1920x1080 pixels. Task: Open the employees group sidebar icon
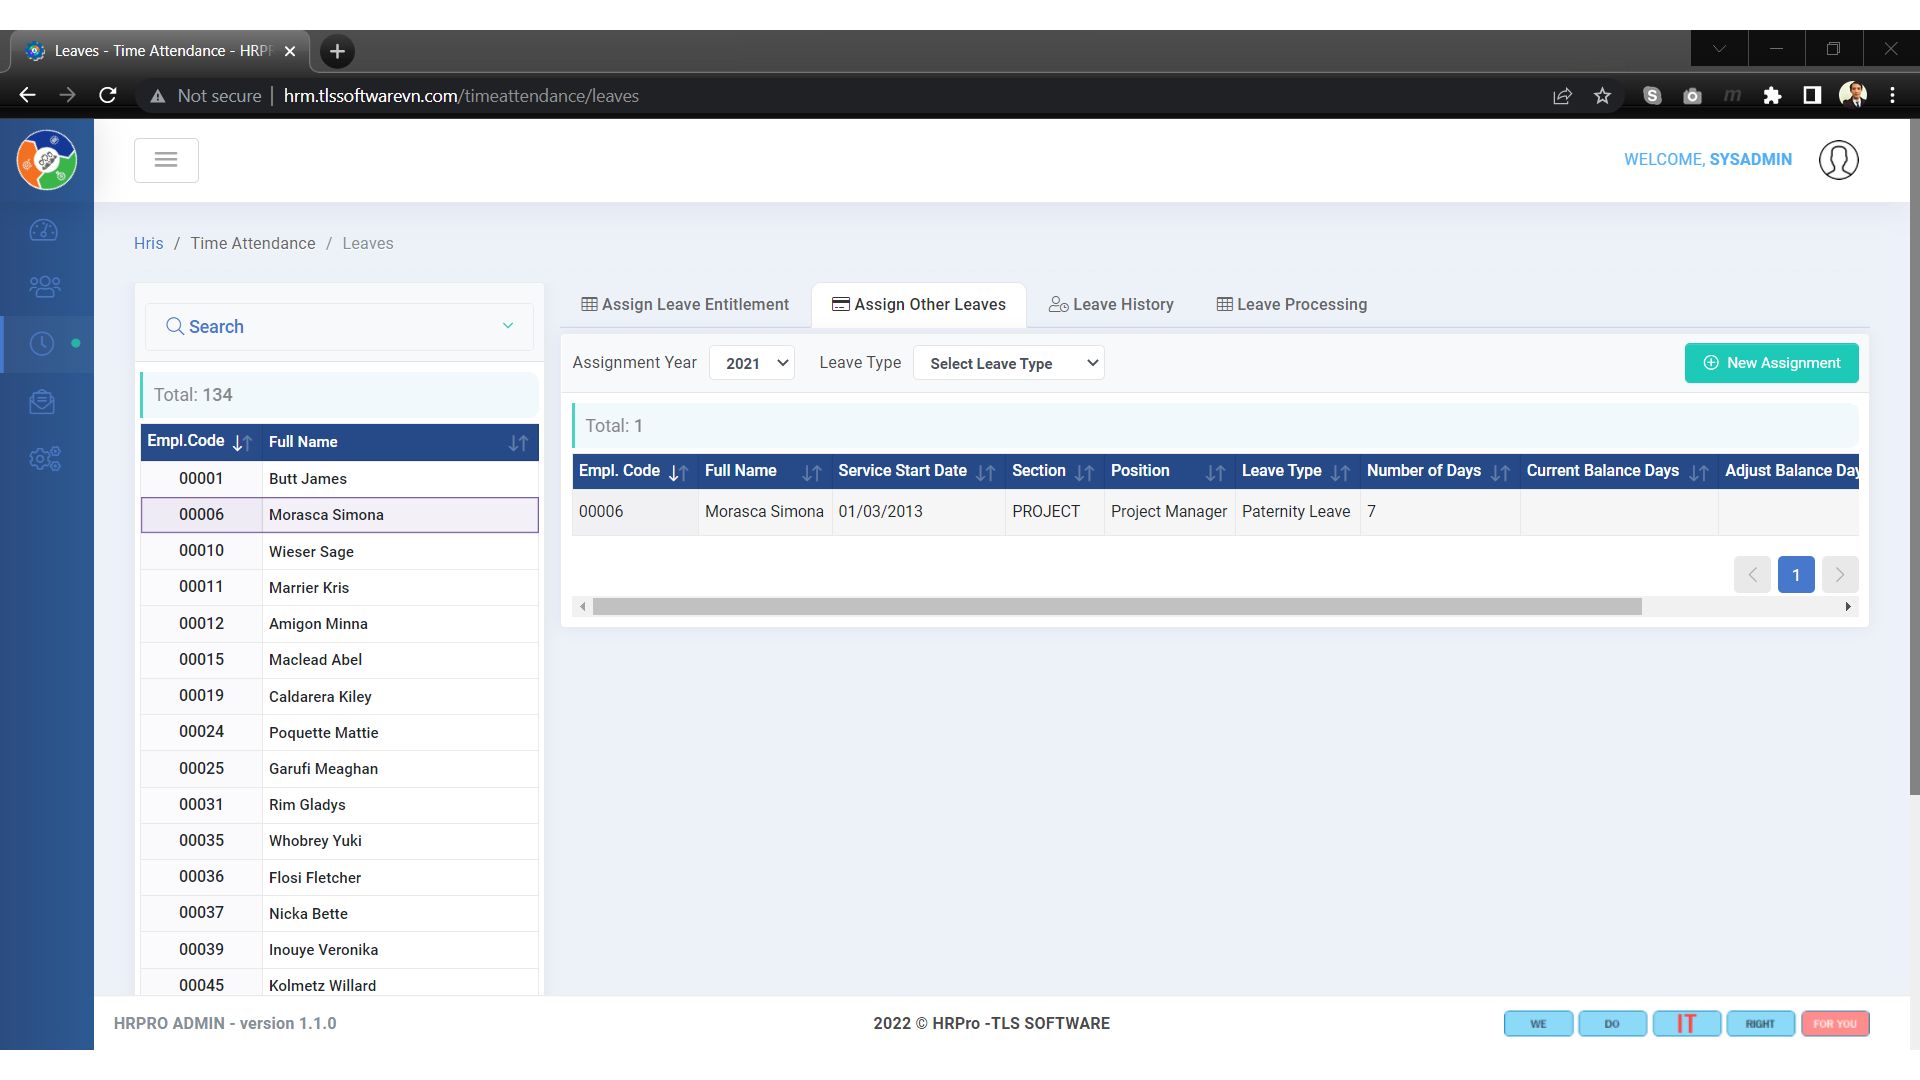coord(44,287)
